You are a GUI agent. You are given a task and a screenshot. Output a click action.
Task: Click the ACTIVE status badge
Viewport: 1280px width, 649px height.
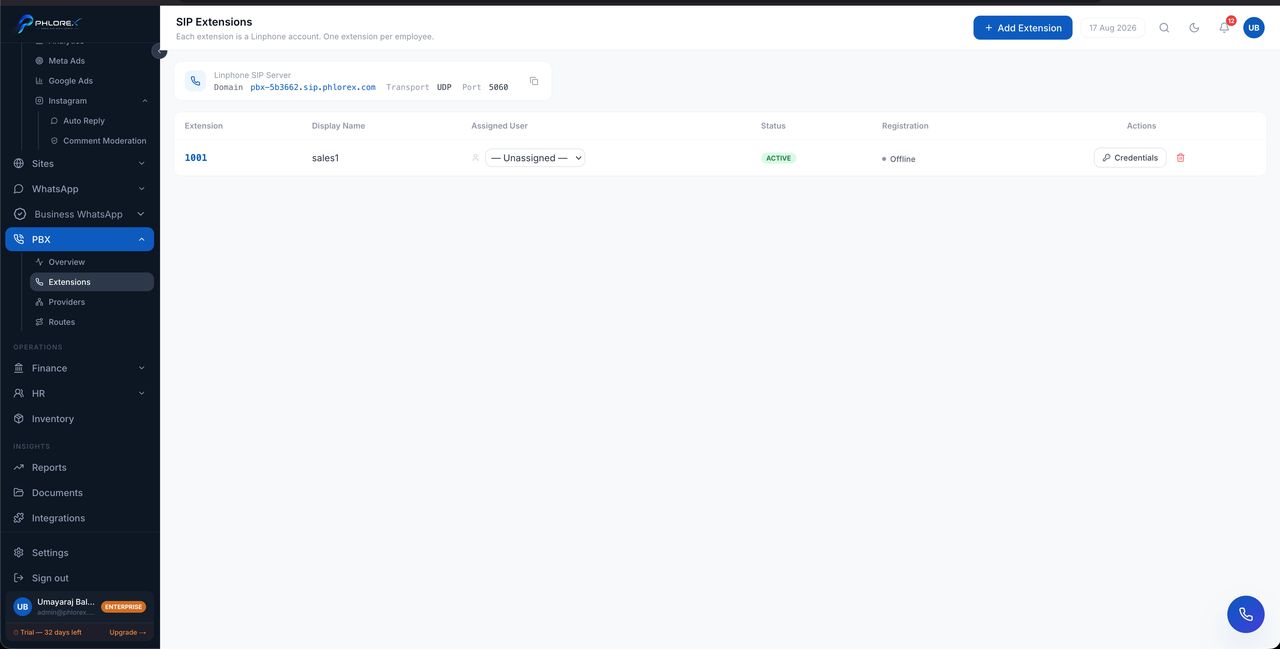(778, 158)
